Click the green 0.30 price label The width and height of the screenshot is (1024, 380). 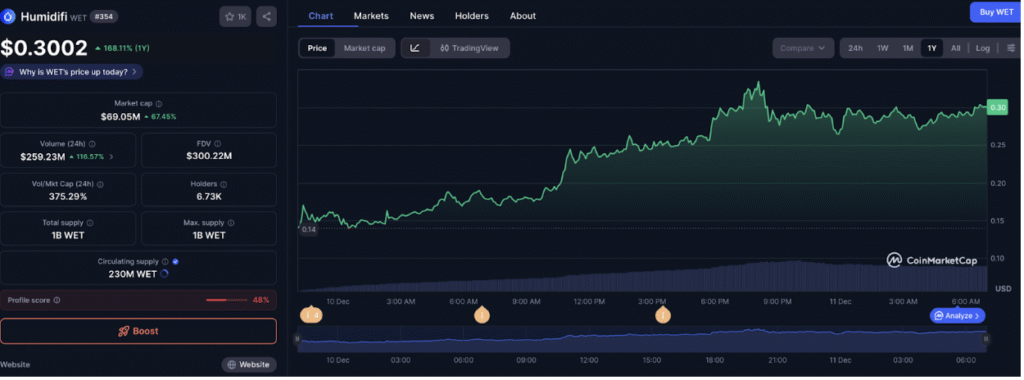[x=998, y=108]
